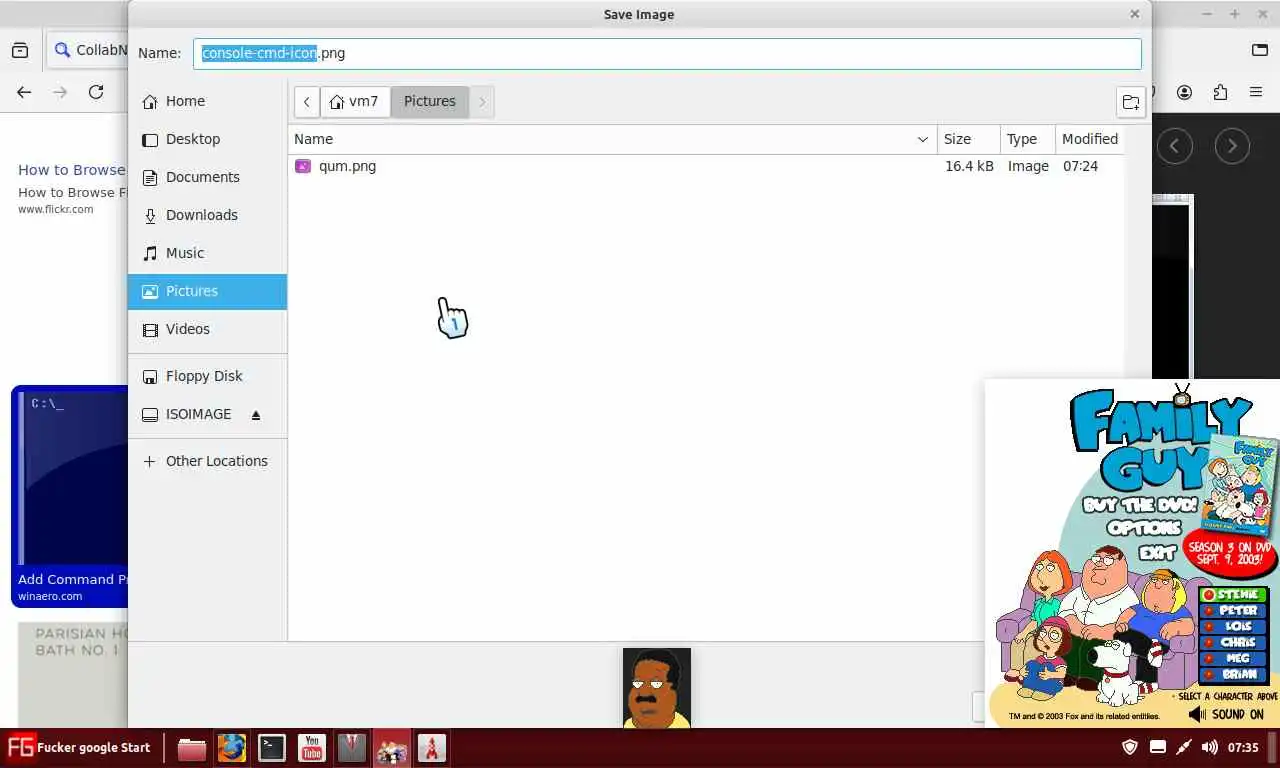Open Home in the places sidebar
The width and height of the screenshot is (1280, 768).
(207, 101)
